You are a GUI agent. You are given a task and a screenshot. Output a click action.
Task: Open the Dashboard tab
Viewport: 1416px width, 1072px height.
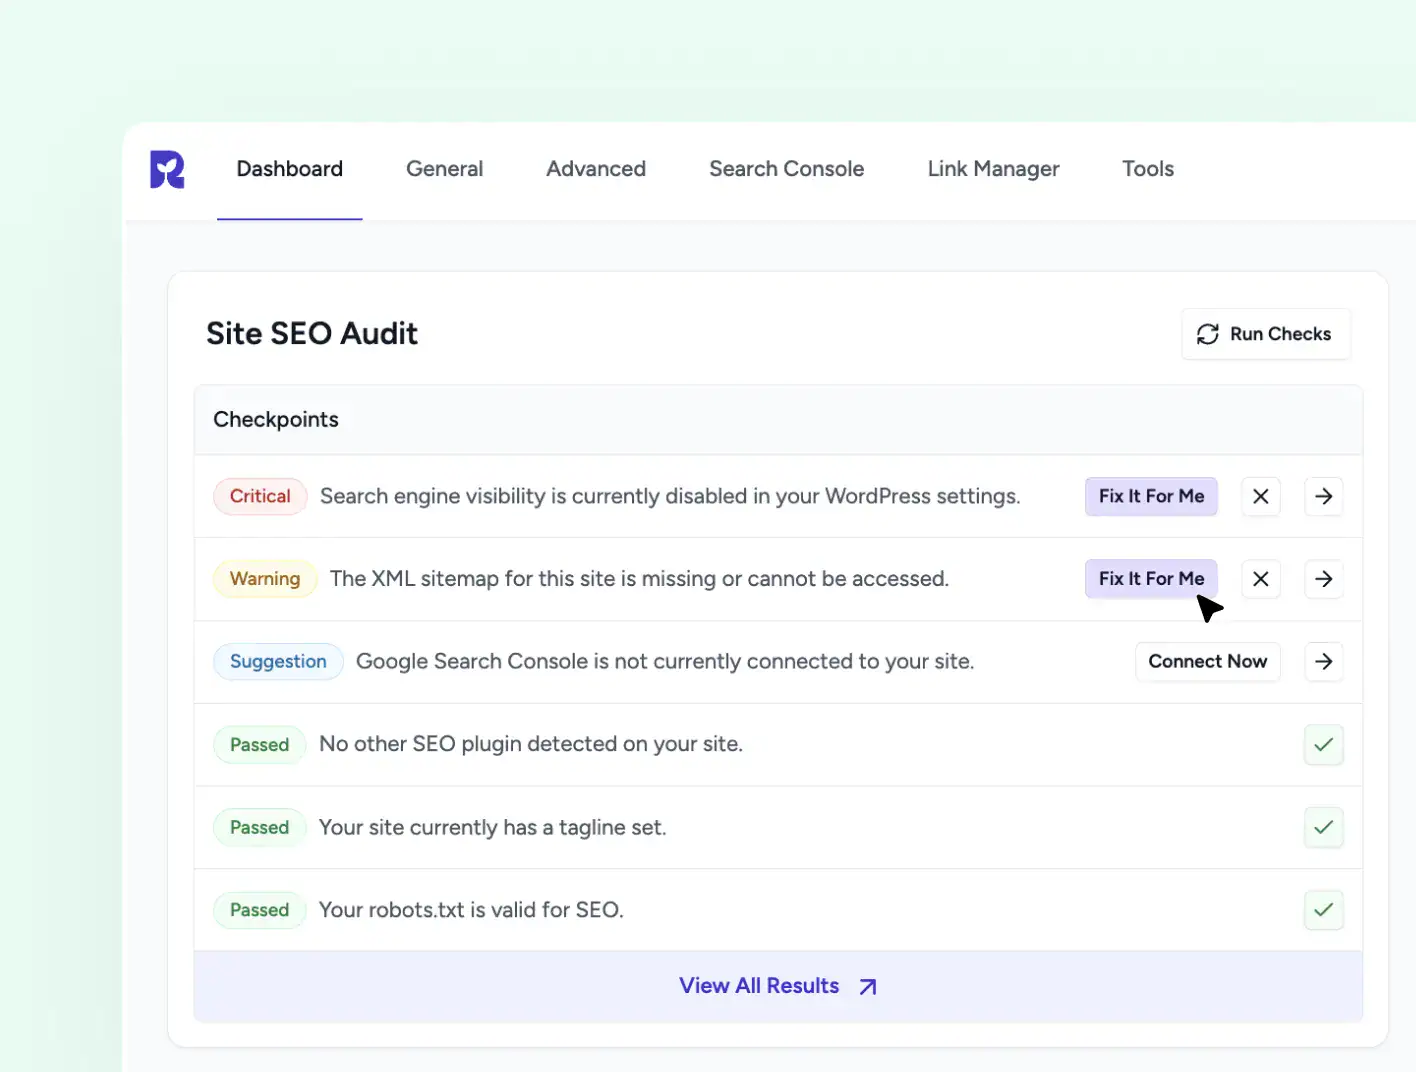coord(289,169)
